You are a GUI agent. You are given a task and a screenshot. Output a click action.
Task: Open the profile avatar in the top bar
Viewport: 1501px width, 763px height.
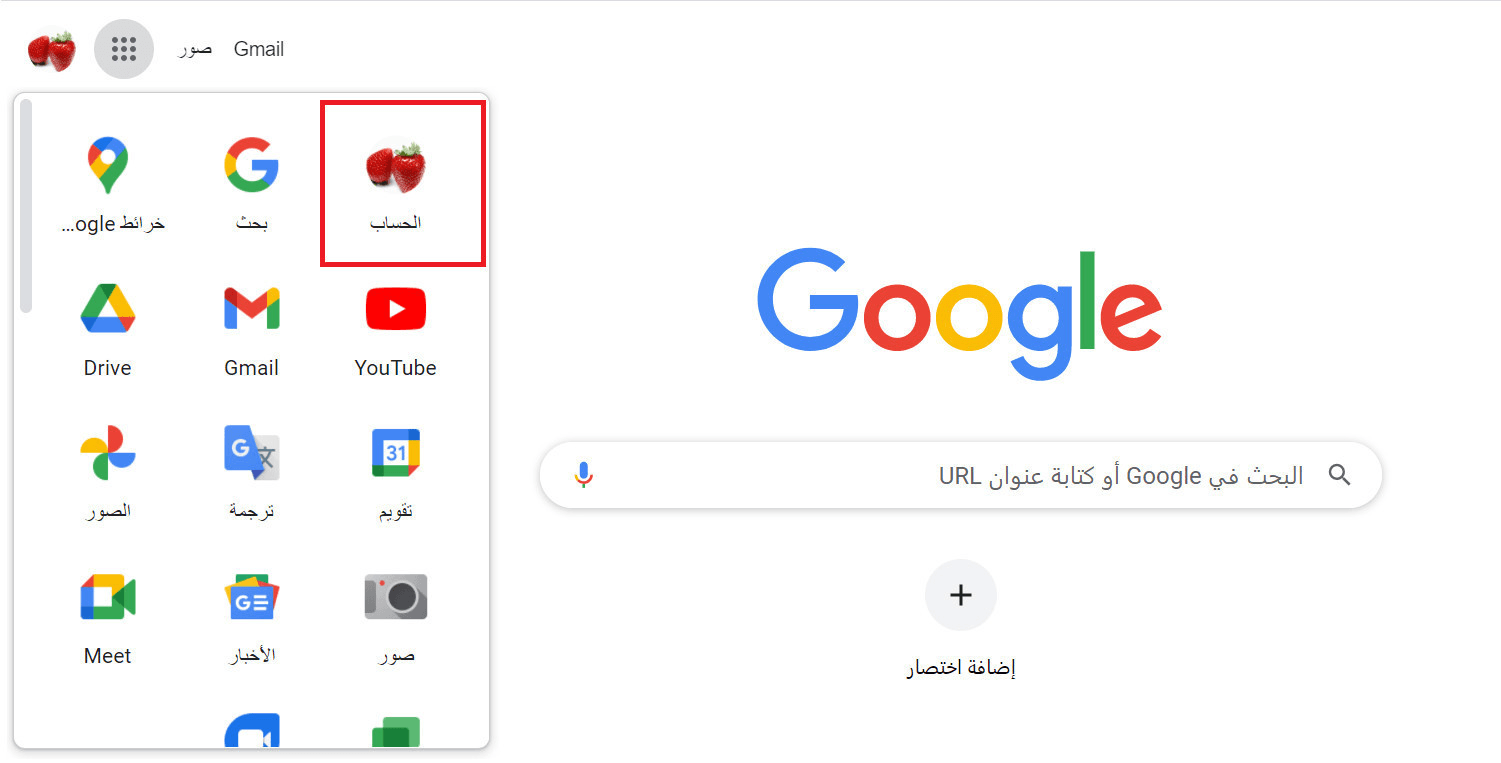click(52, 50)
